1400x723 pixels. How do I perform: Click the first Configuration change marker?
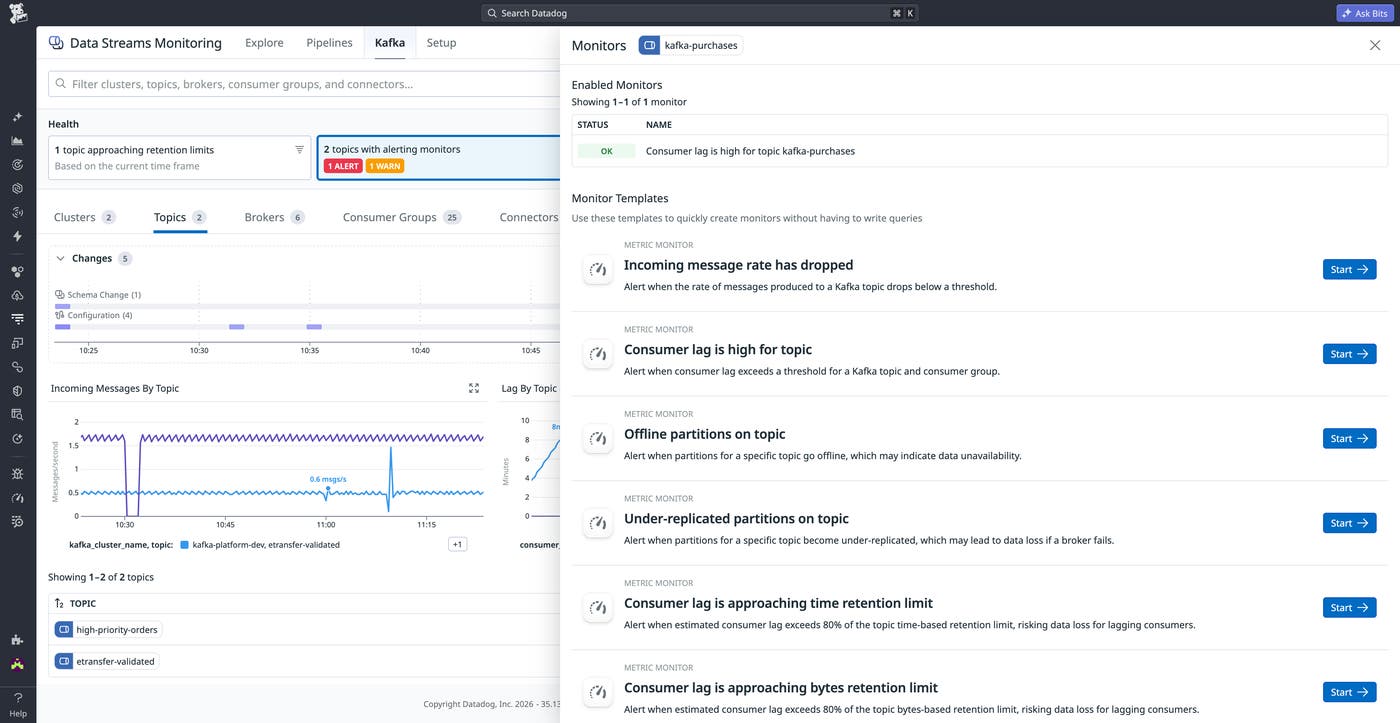pyautogui.click(x=62, y=327)
